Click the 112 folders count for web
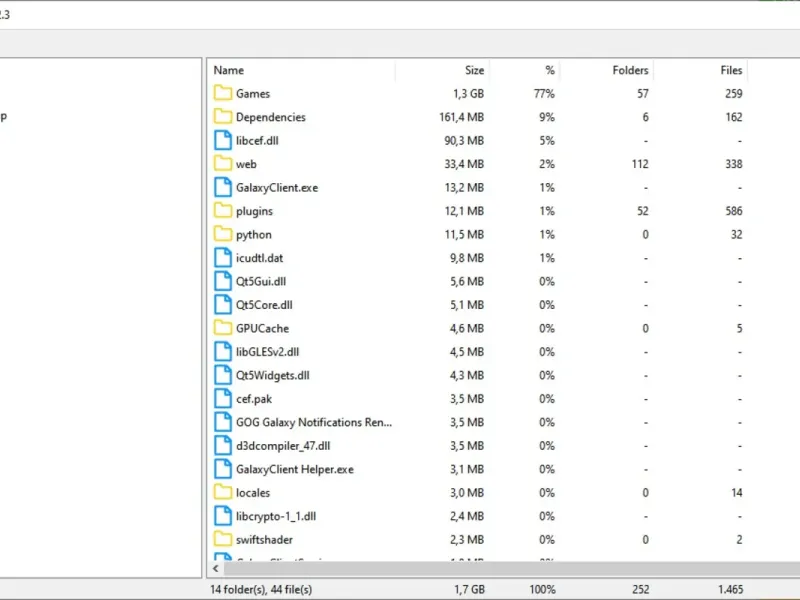 pos(640,164)
